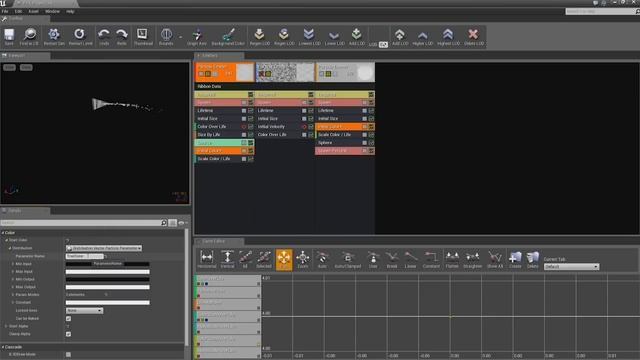Click the Max Input white color bar

[x=108, y=272]
